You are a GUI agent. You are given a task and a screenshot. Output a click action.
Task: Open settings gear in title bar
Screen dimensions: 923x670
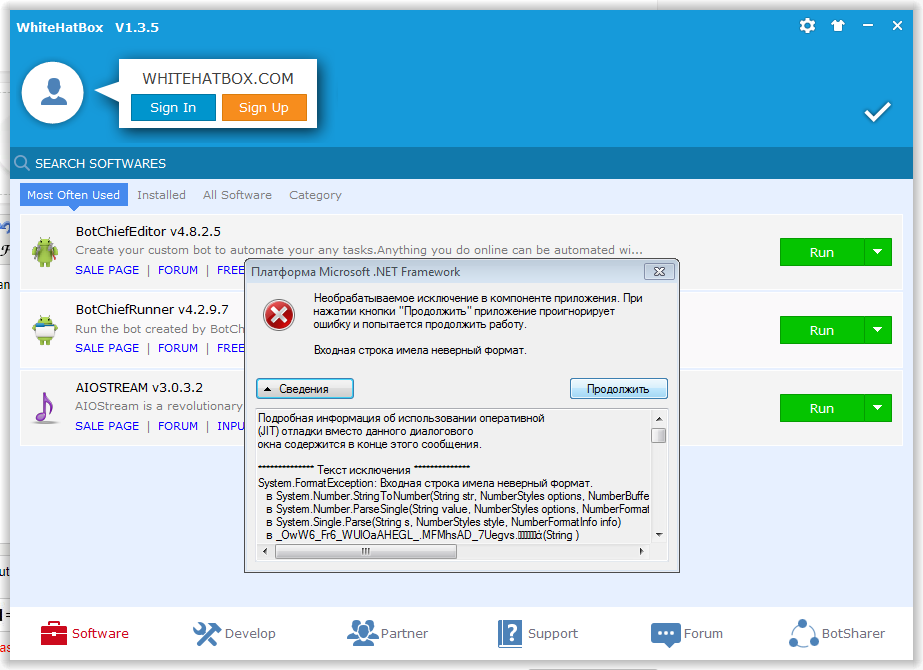(807, 26)
